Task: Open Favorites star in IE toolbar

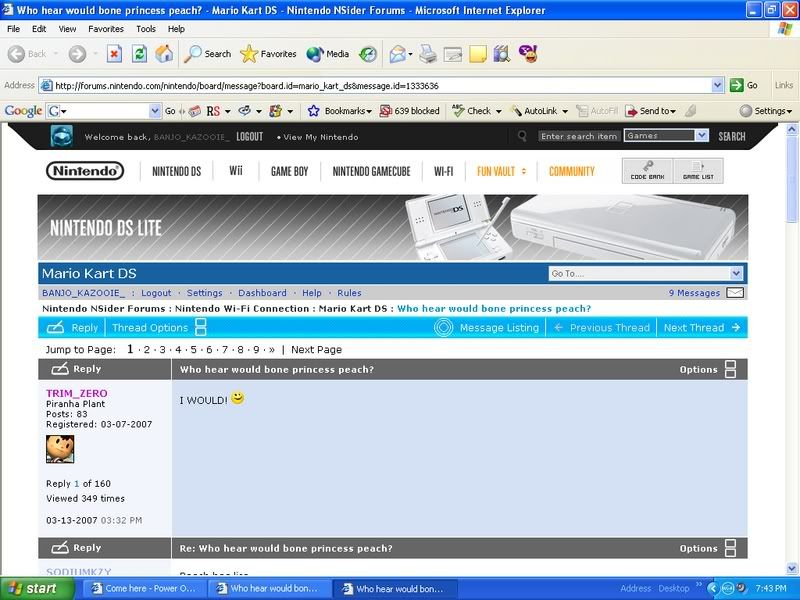Action: (x=268, y=54)
